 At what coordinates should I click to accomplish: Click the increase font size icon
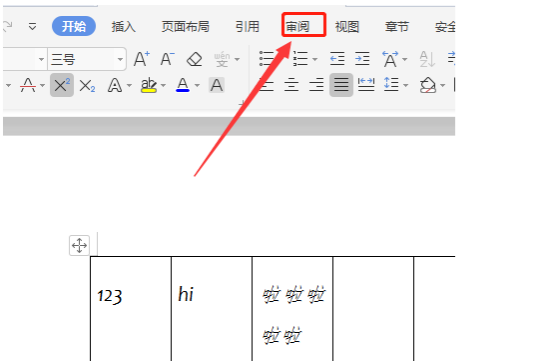tap(142, 59)
